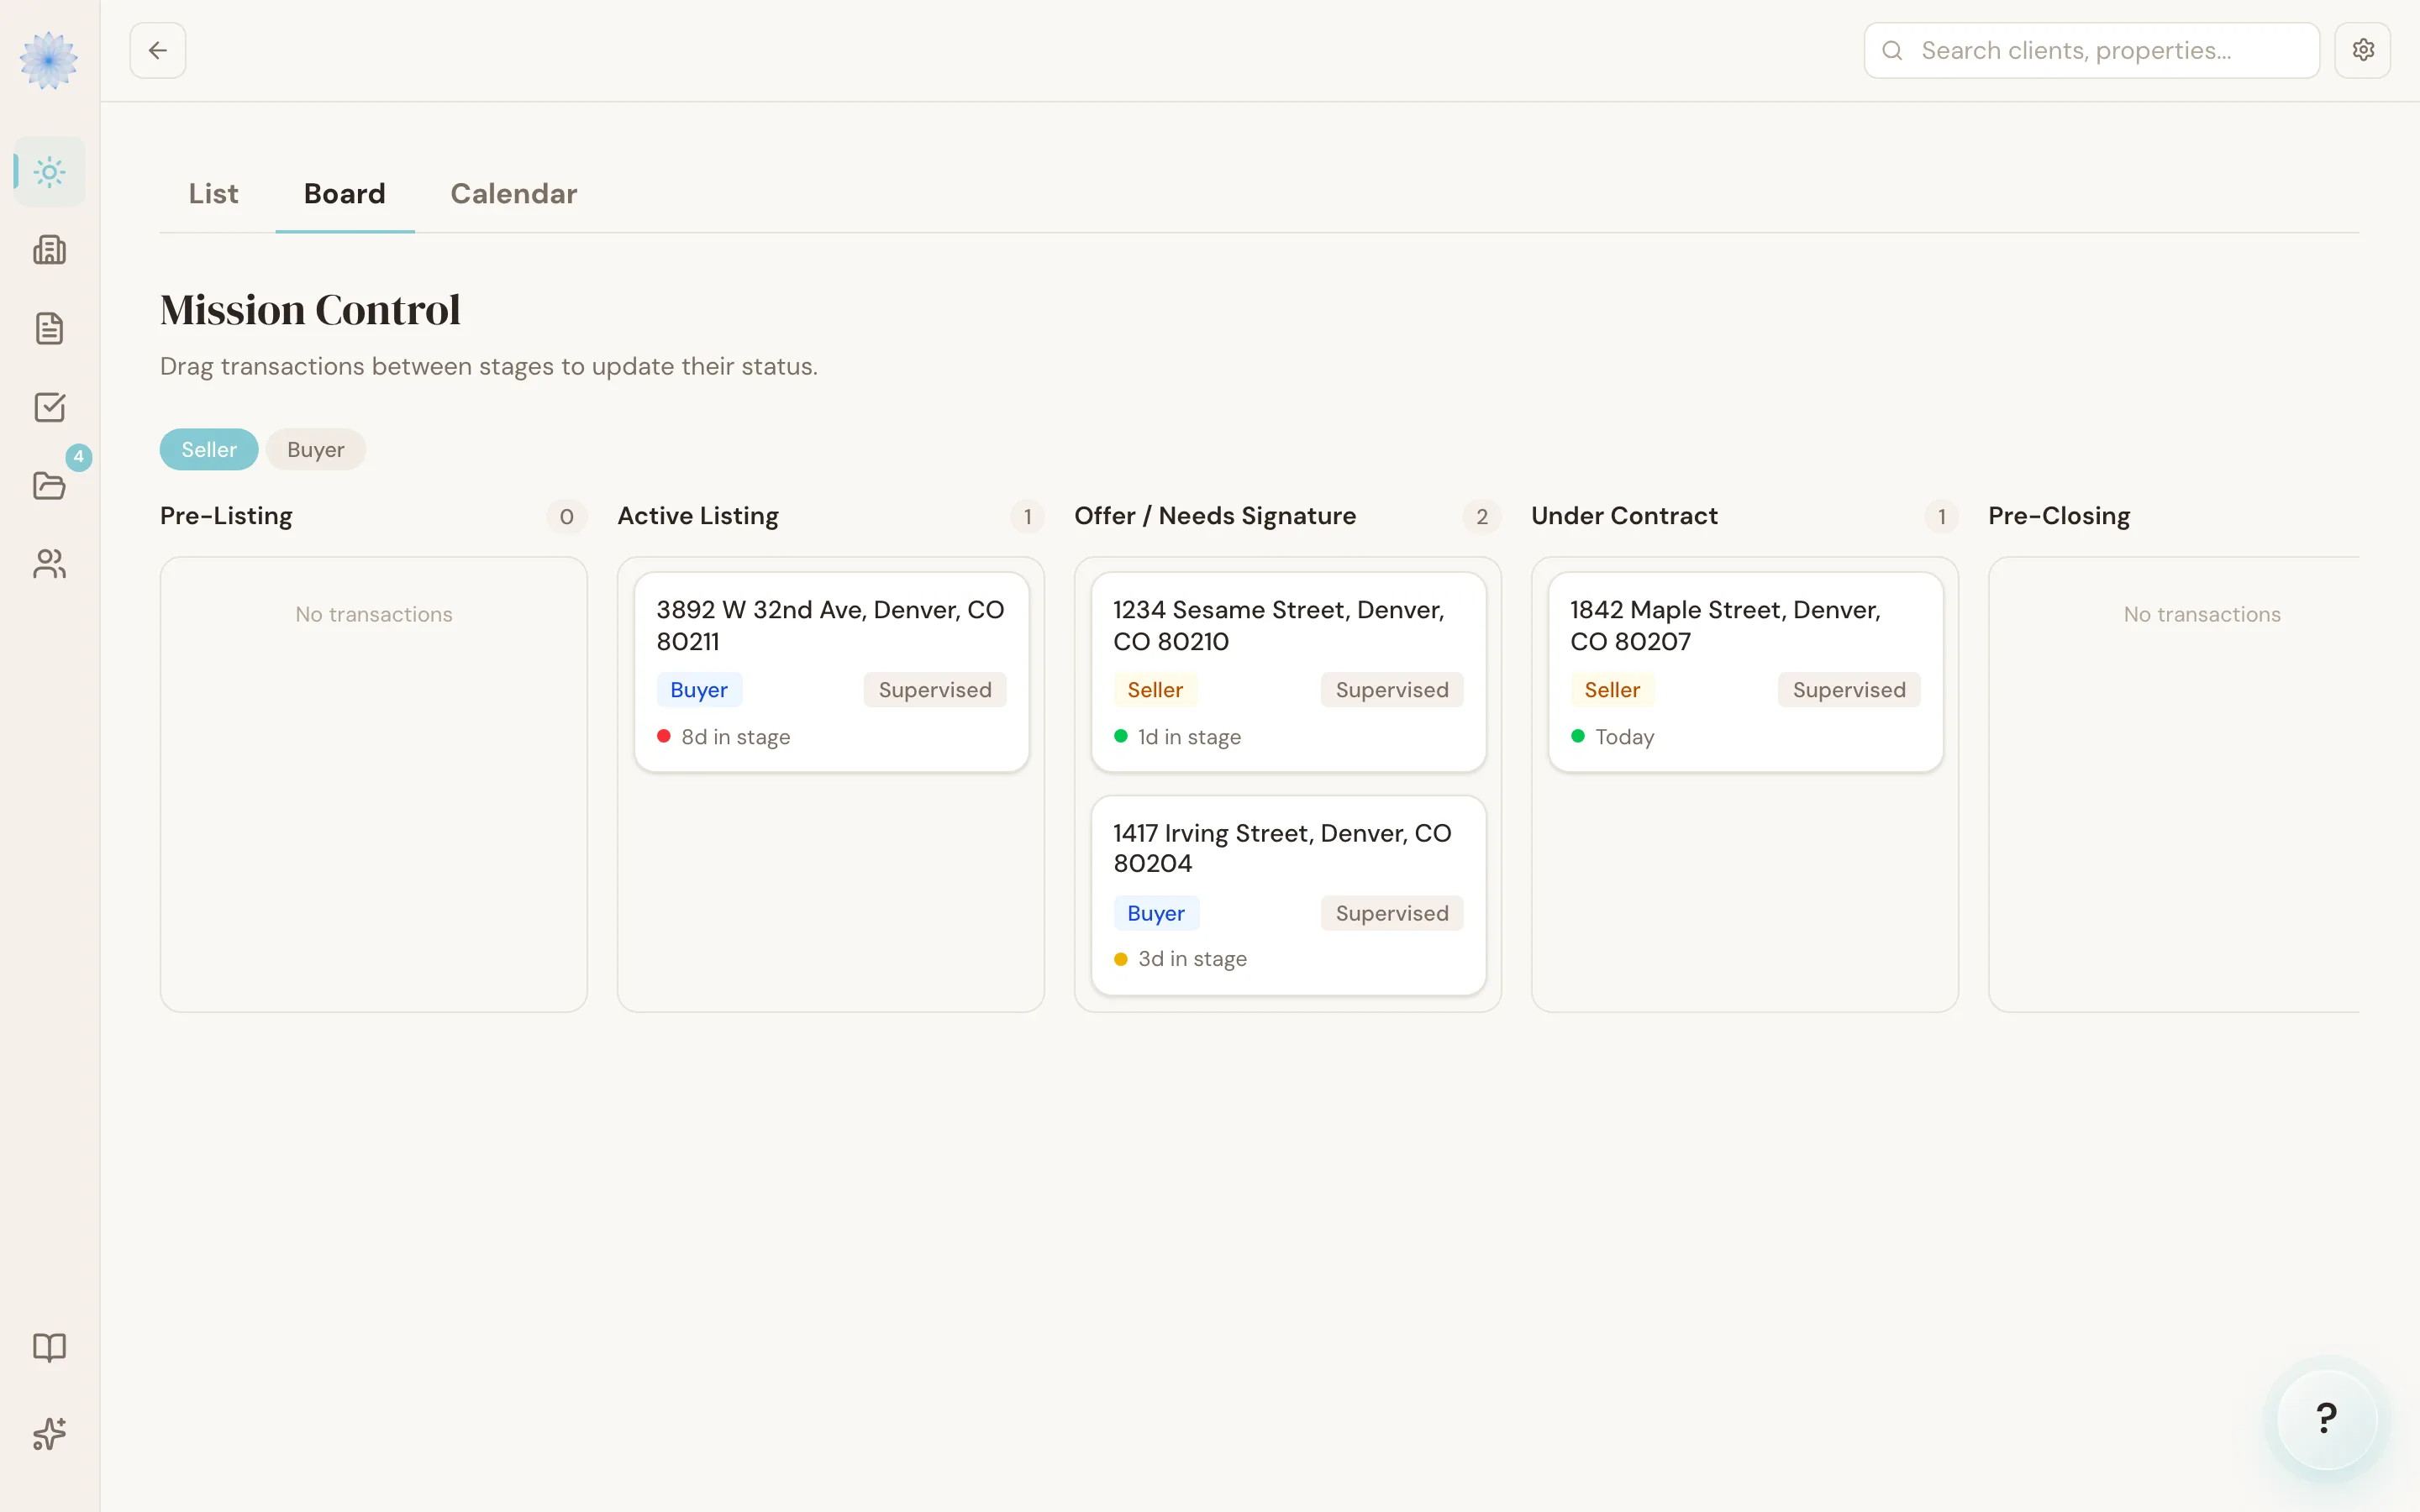The width and height of the screenshot is (2420, 1512).
Task: Click Supervised badge on 1417 Irving Street card
Action: (x=1392, y=913)
